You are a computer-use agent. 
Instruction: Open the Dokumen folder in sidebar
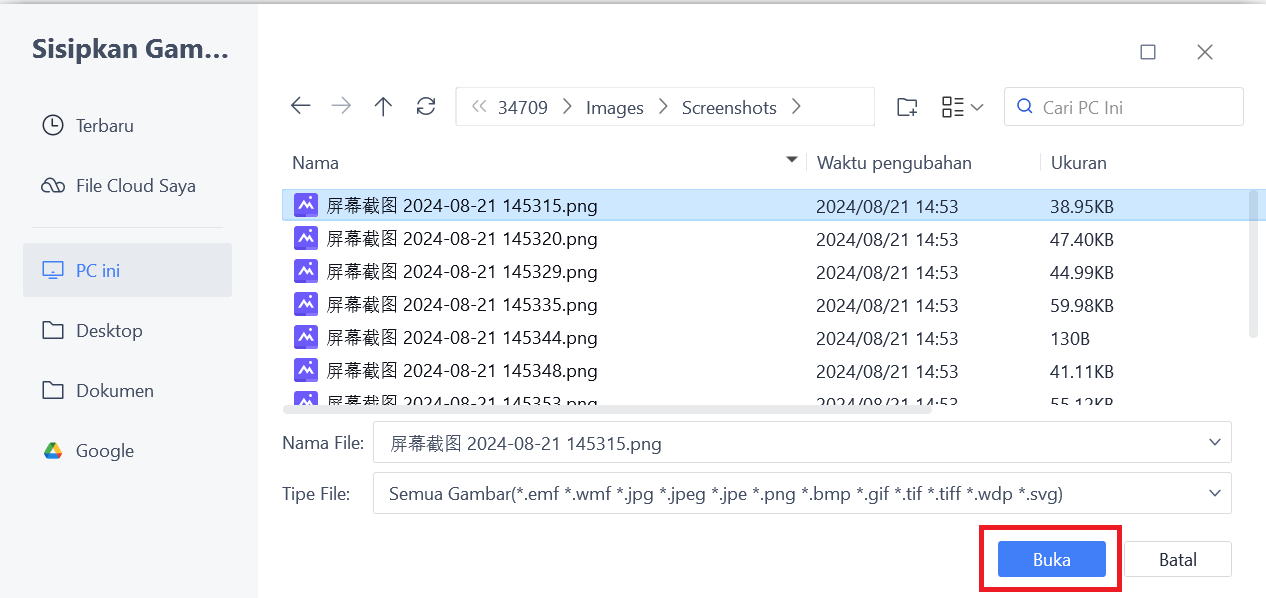click(x=127, y=391)
